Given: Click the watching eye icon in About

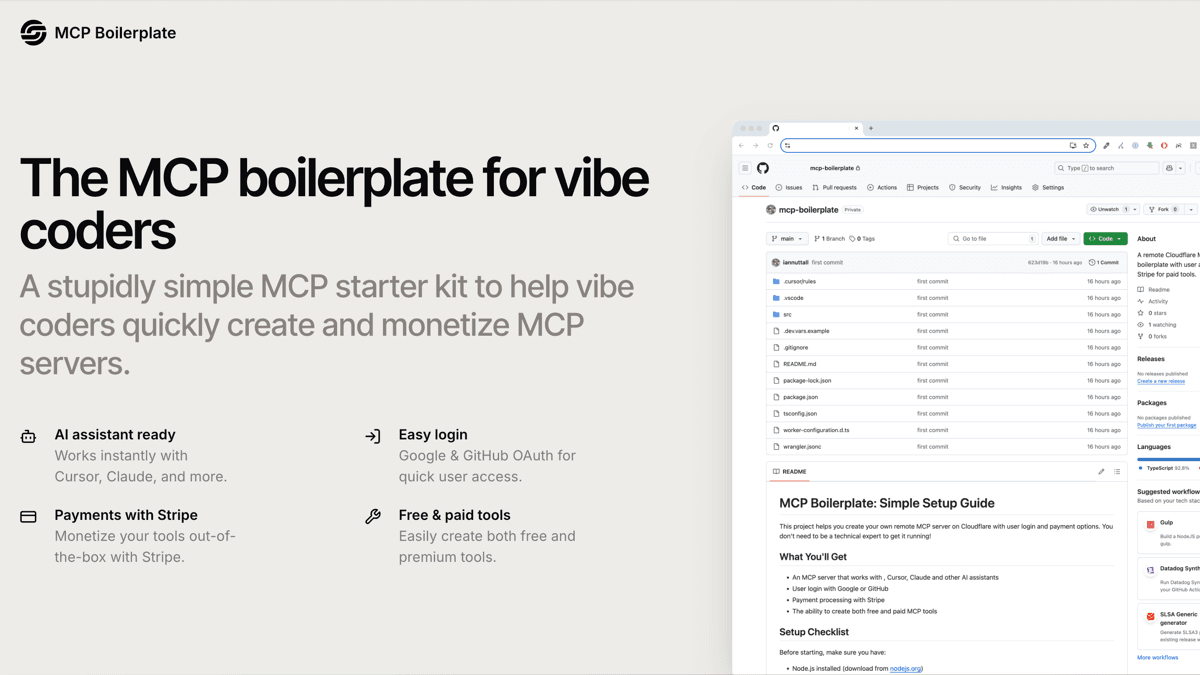Looking at the screenshot, I should point(1140,325).
